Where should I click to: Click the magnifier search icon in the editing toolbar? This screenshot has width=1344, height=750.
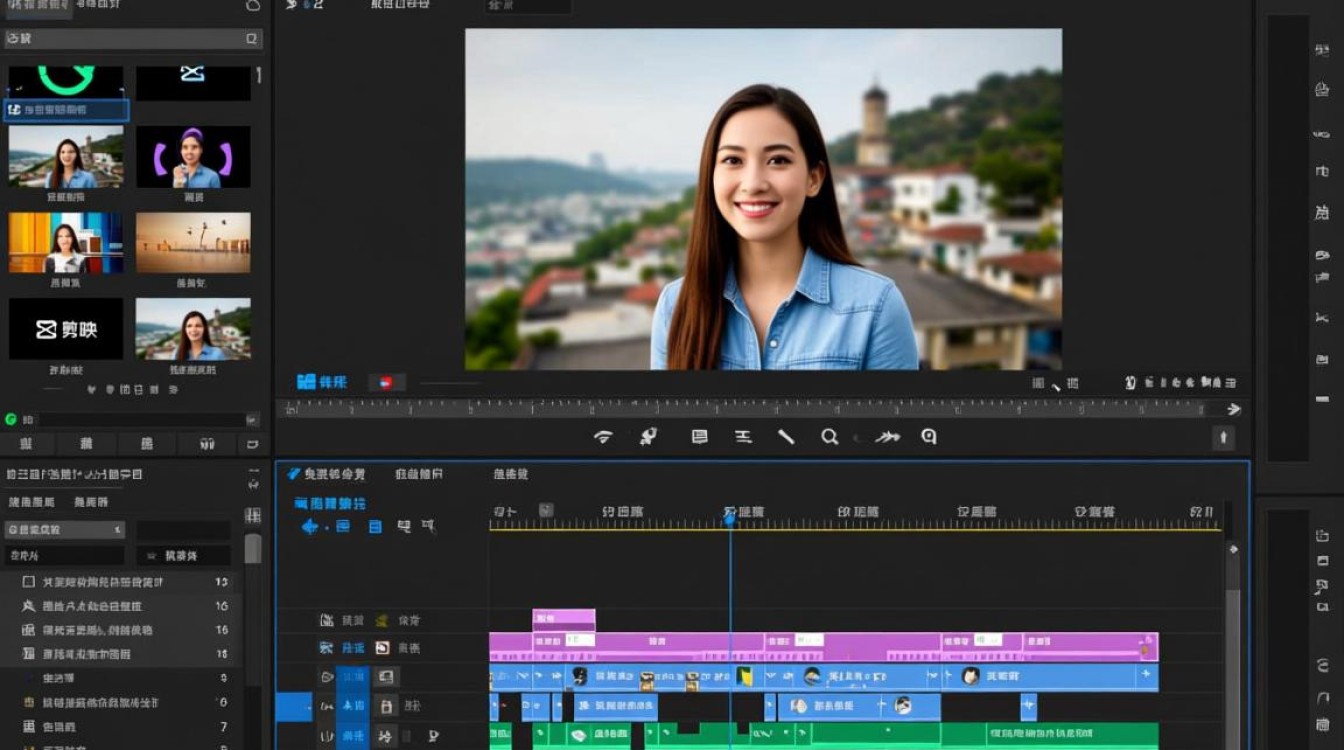(829, 436)
